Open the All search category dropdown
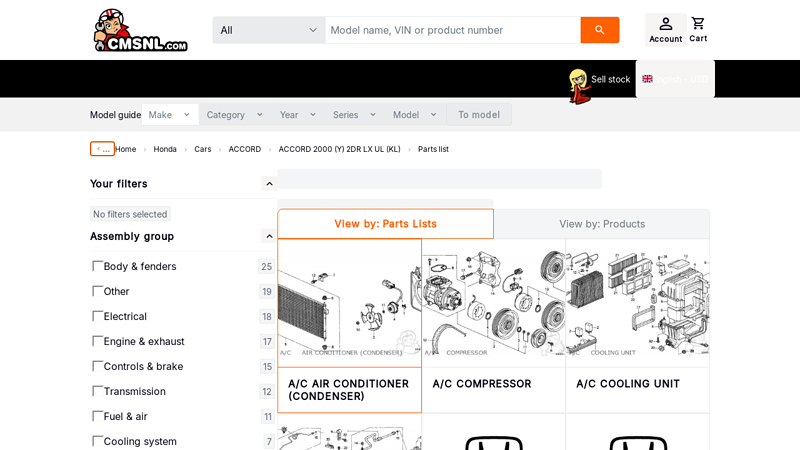Viewport: 800px width, 450px height. (269, 30)
